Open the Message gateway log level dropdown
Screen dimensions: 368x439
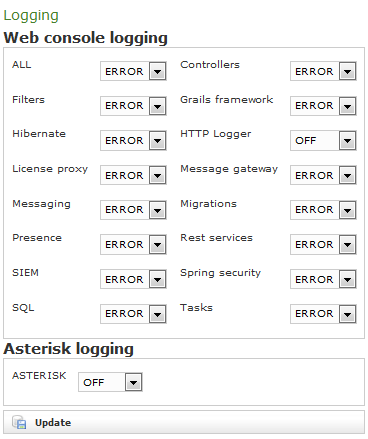click(323, 175)
